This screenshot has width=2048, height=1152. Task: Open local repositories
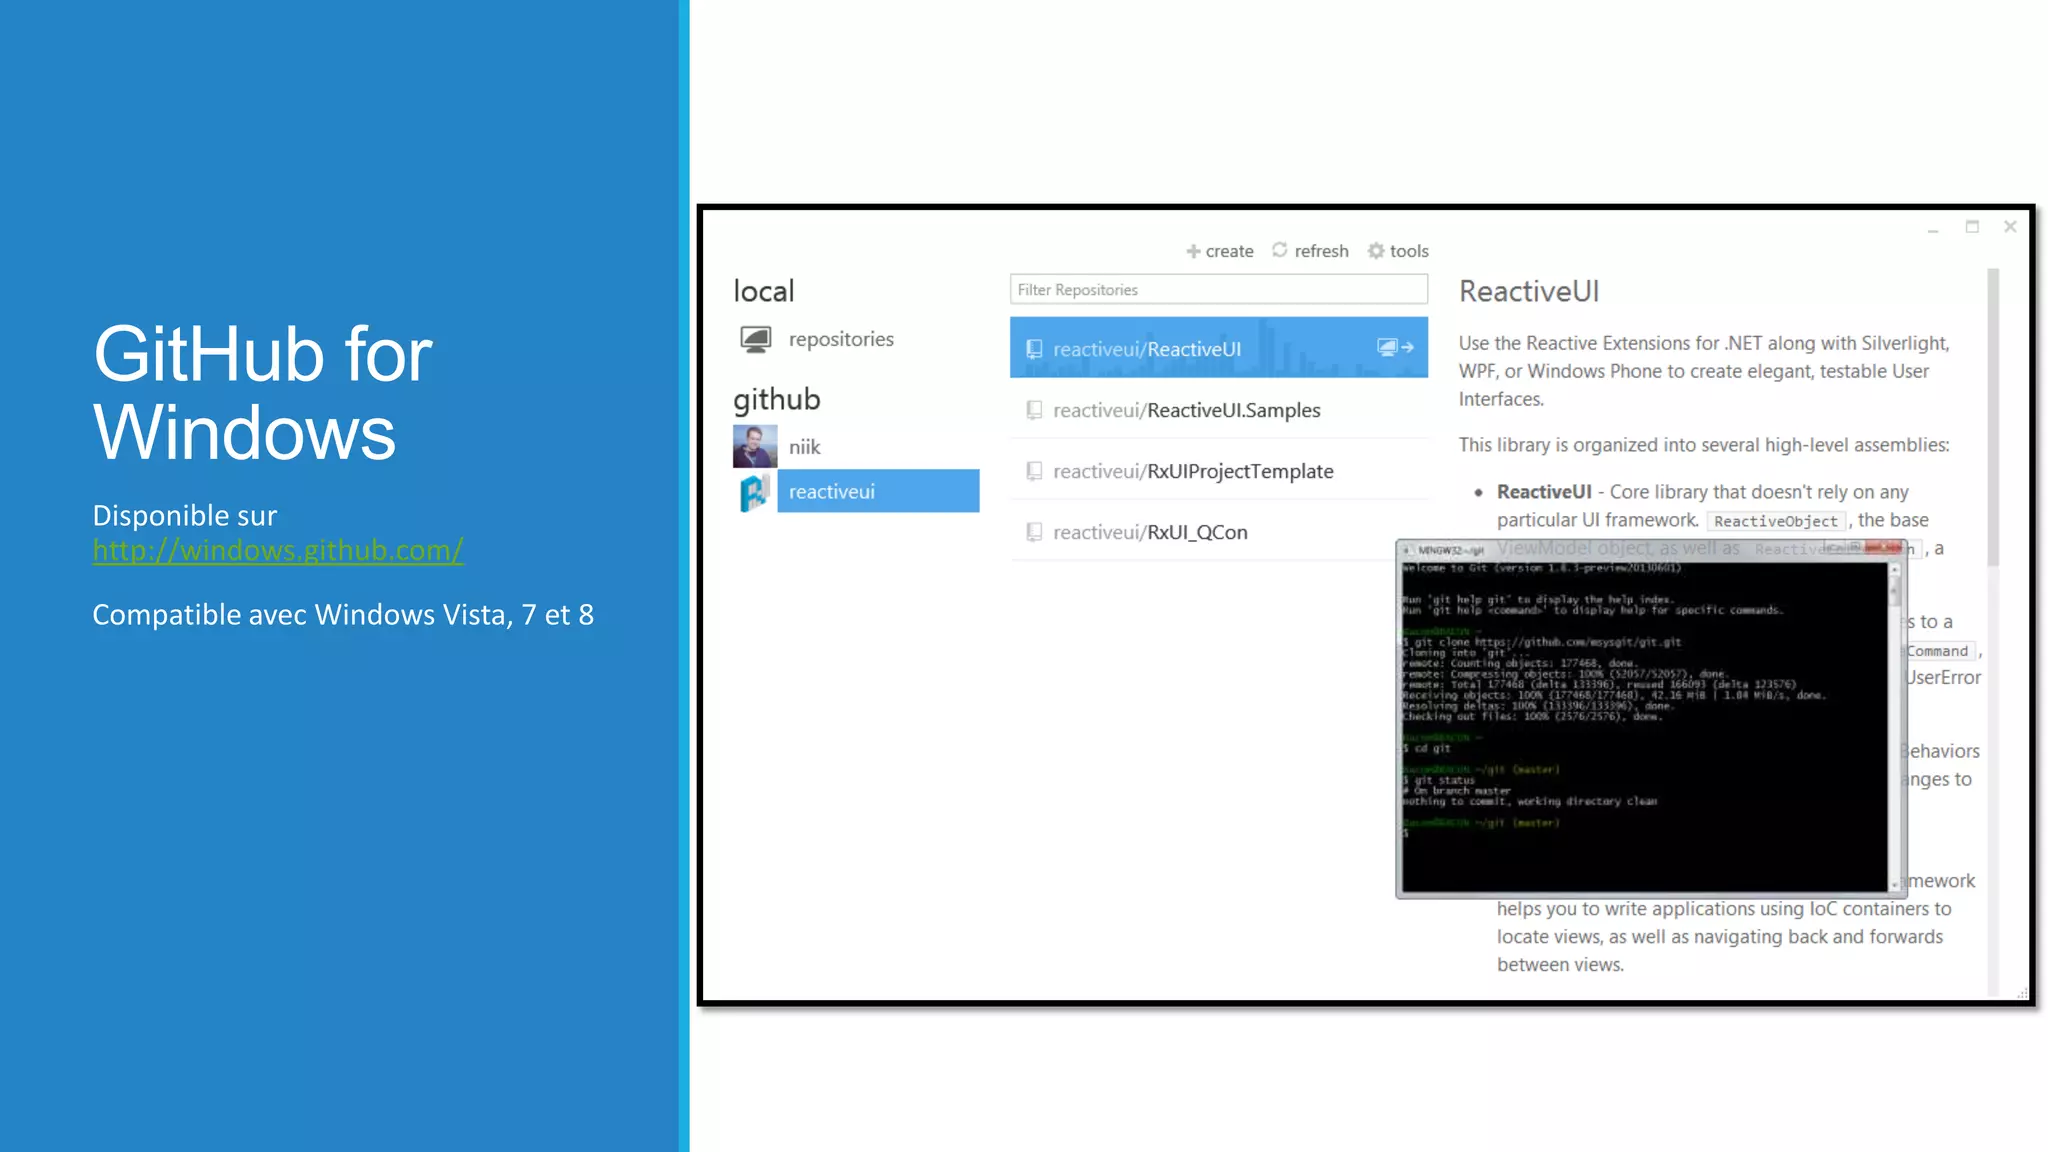(x=841, y=339)
